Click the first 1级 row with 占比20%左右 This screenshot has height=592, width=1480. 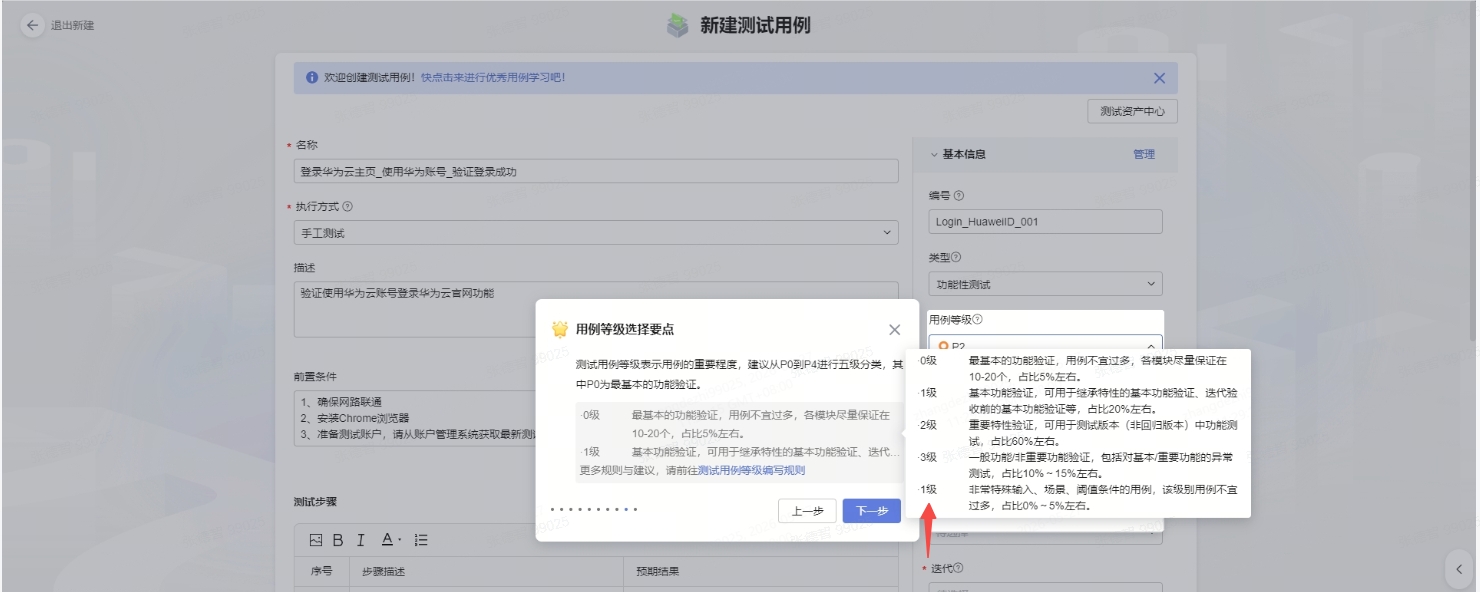click(x=1078, y=400)
